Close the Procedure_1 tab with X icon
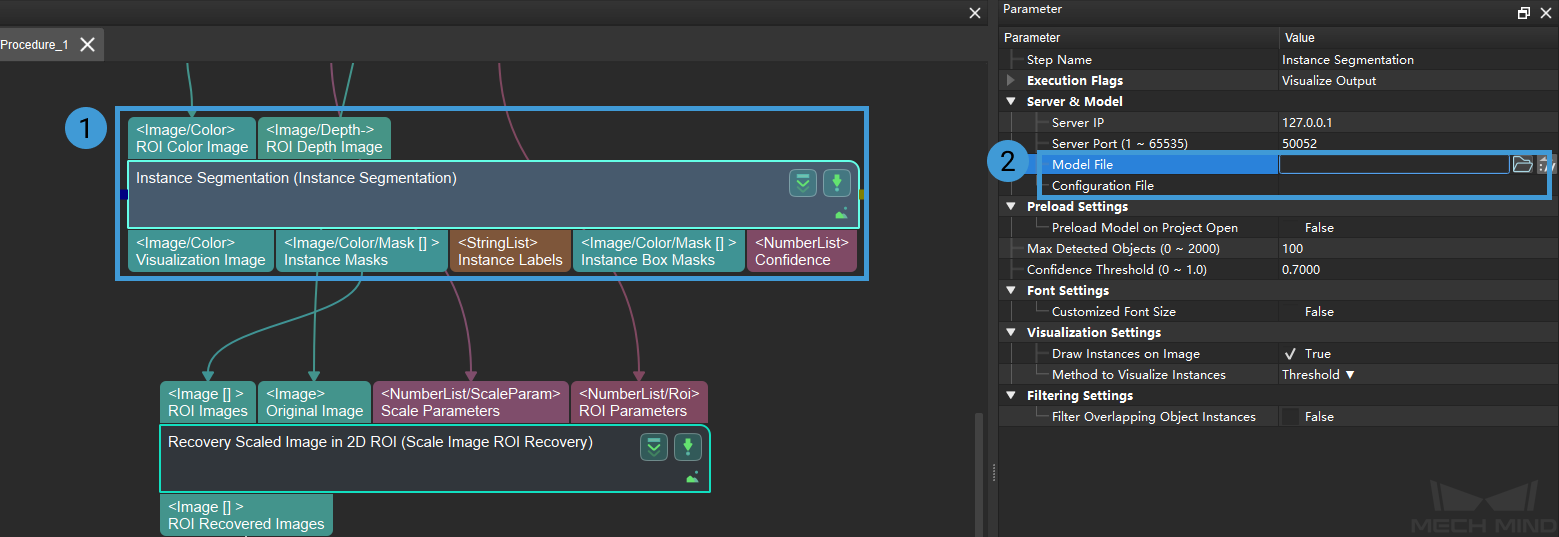 click(88, 45)
